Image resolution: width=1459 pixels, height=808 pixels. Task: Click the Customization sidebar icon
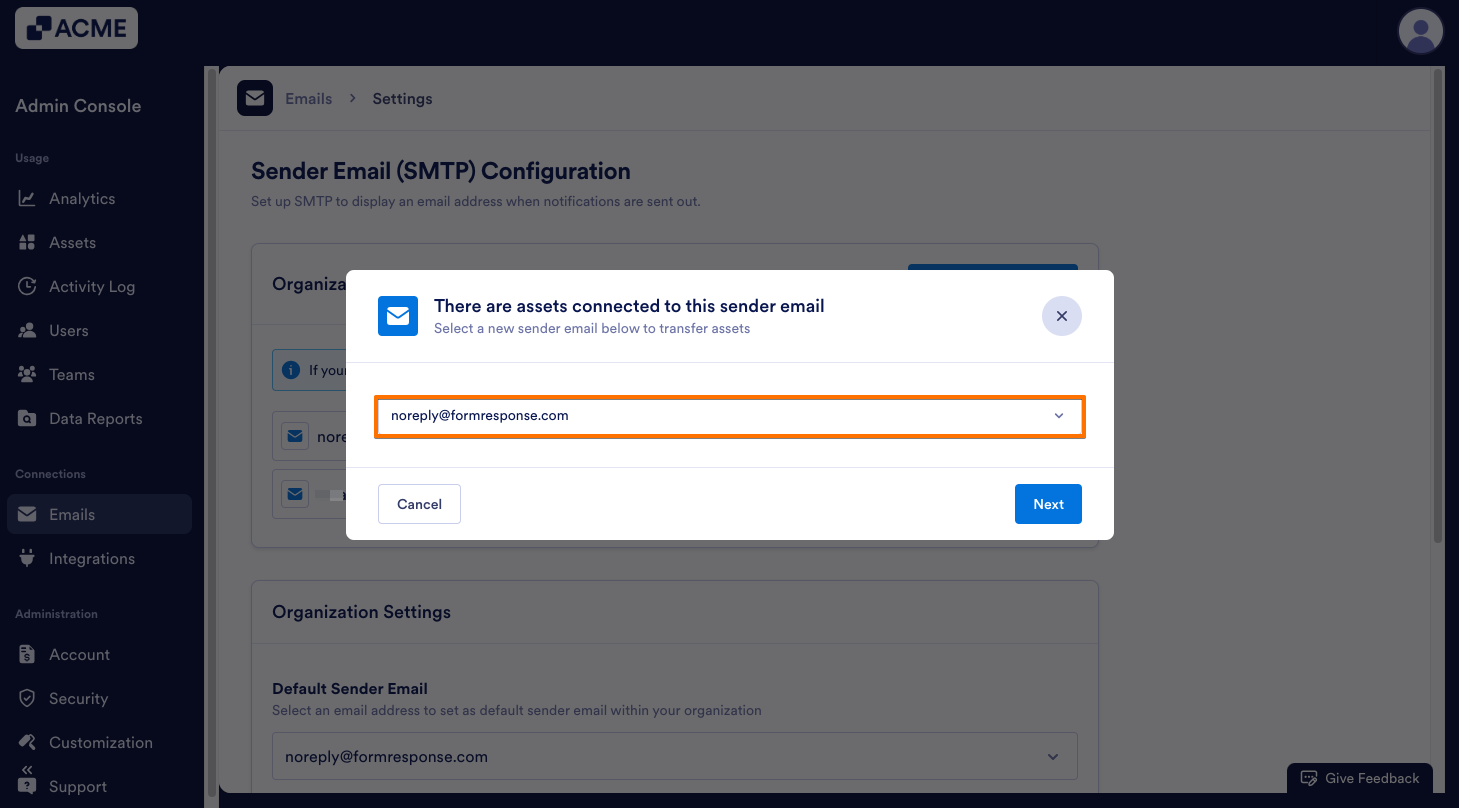coord(29,742)
